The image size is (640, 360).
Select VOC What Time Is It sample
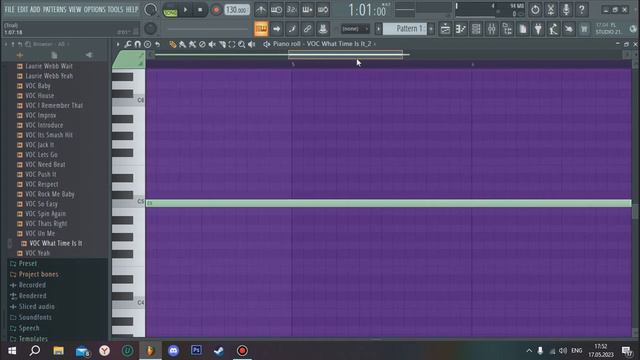pyautogui.click(x=56, y=243)
